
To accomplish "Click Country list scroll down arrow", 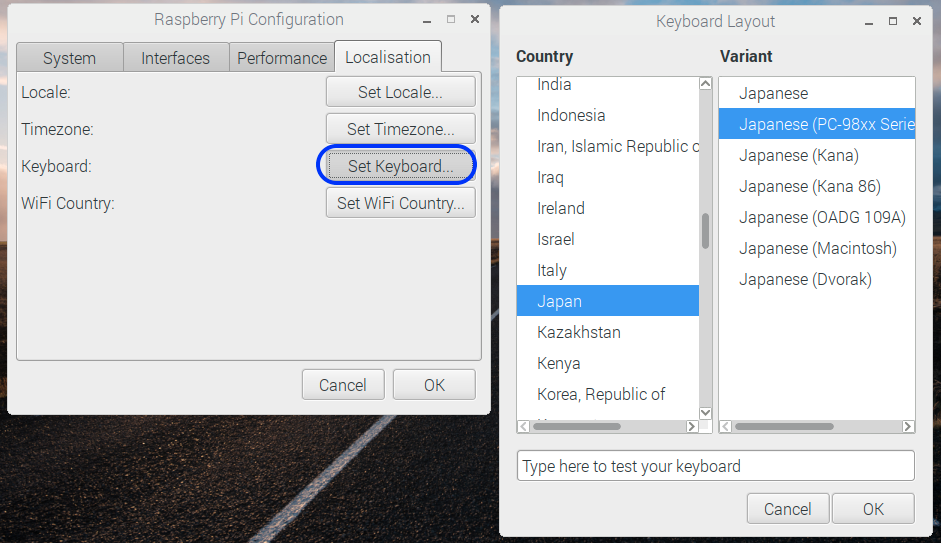I will click(x=705, y=412).
